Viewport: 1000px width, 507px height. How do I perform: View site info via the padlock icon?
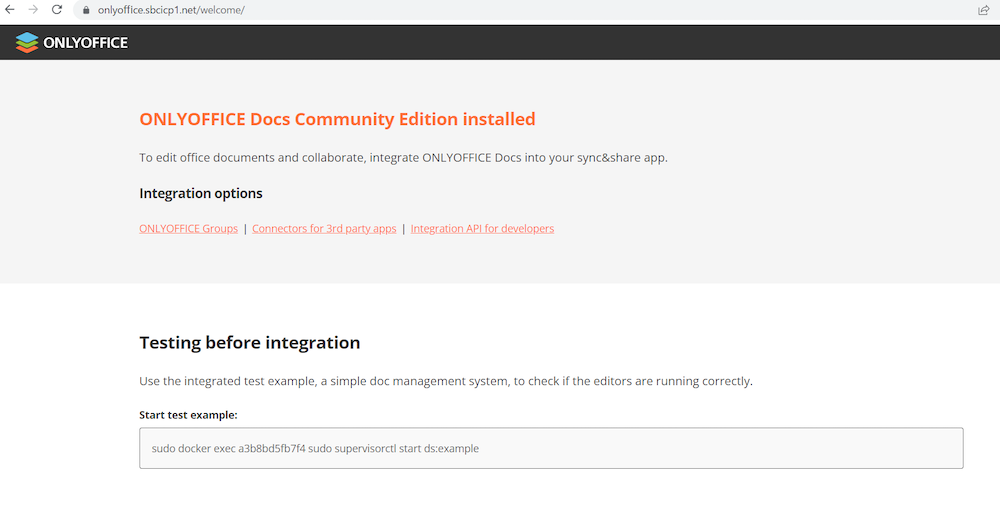click(x=87, y=10)
